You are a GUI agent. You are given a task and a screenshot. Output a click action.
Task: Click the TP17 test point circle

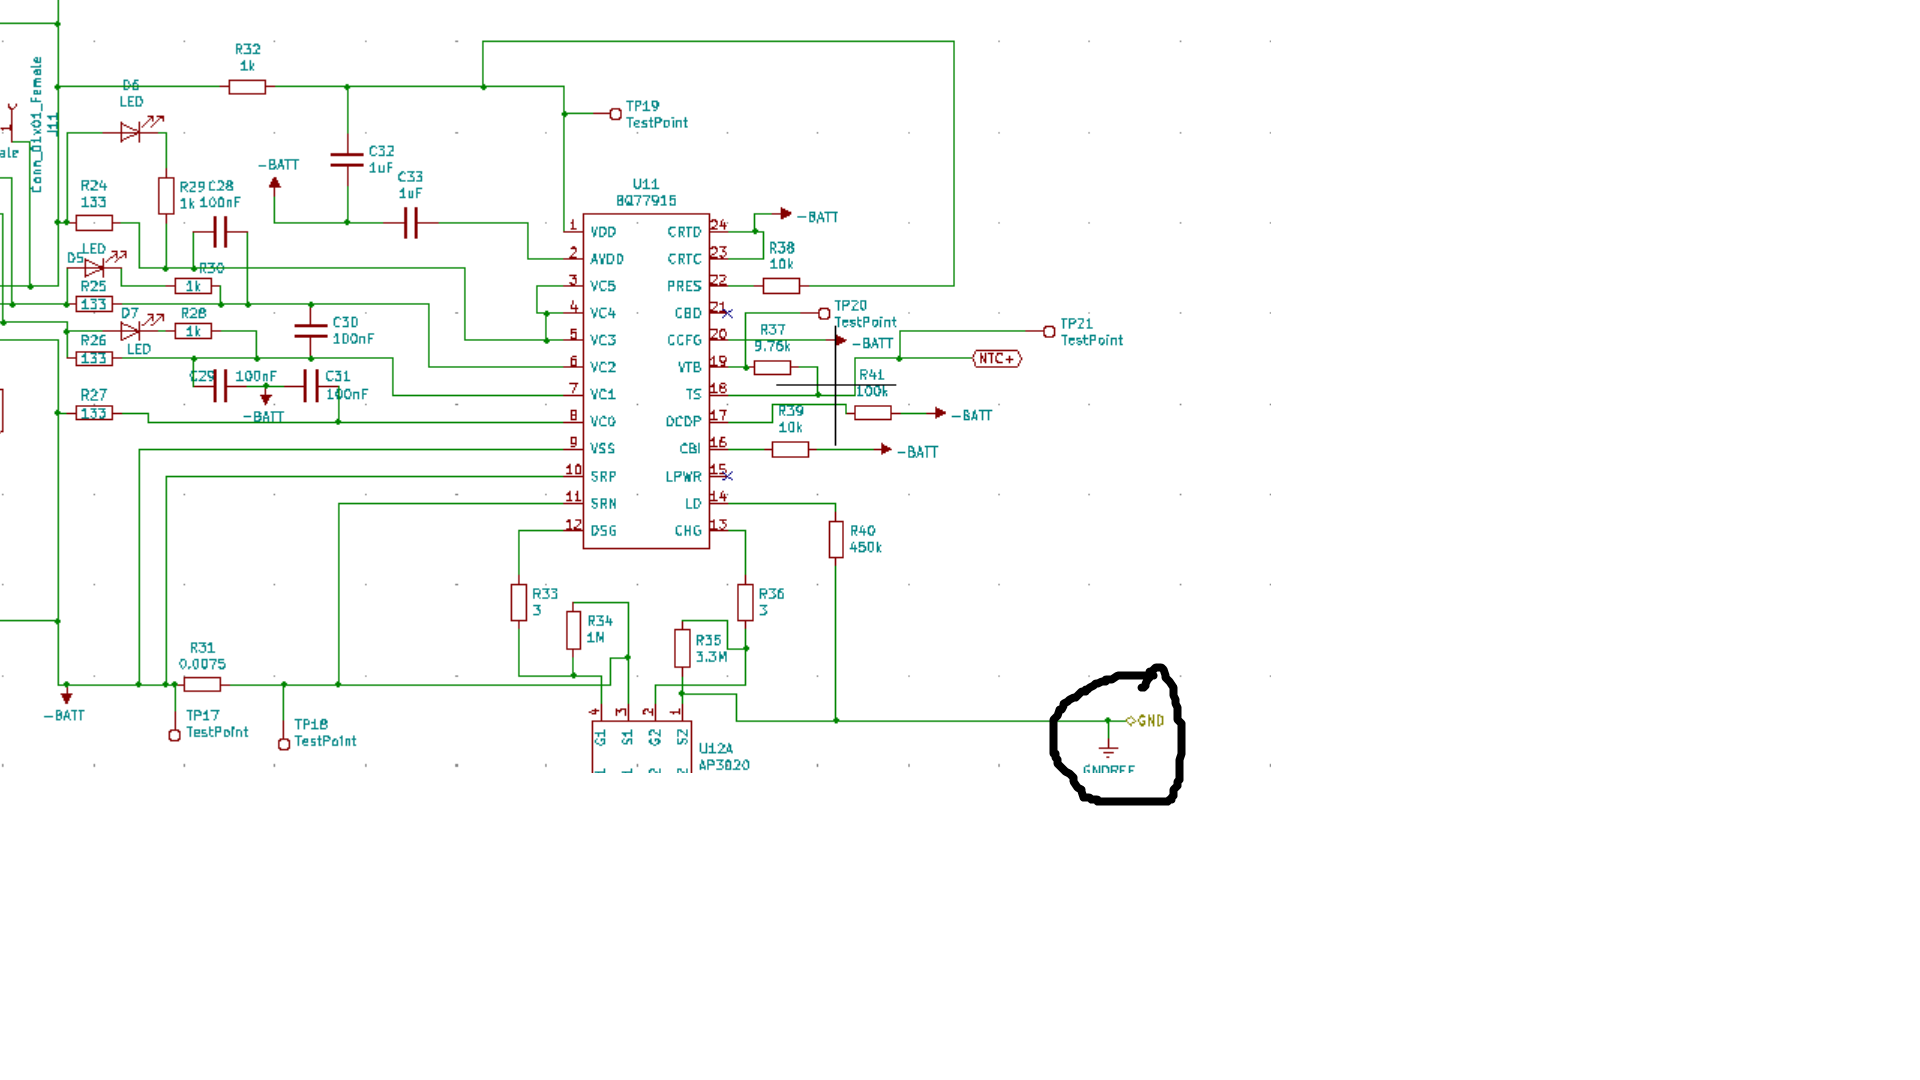[174, 735]
